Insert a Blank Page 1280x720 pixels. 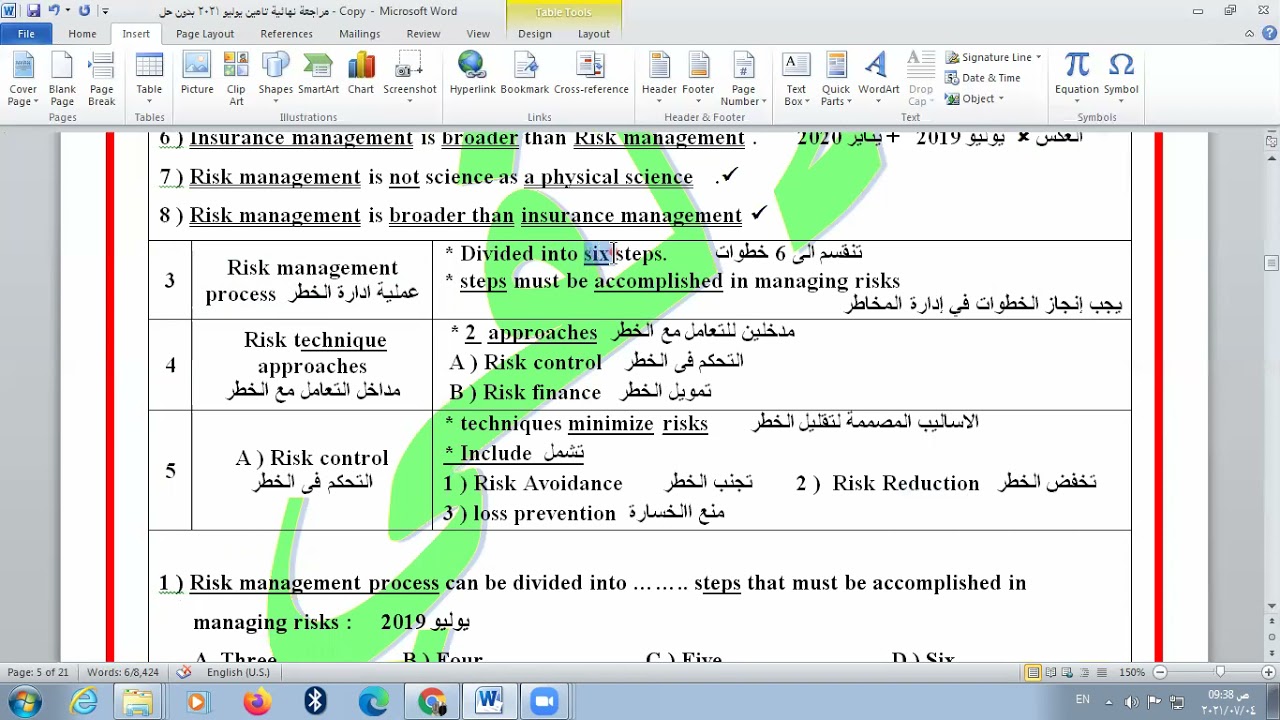[62, 80]
